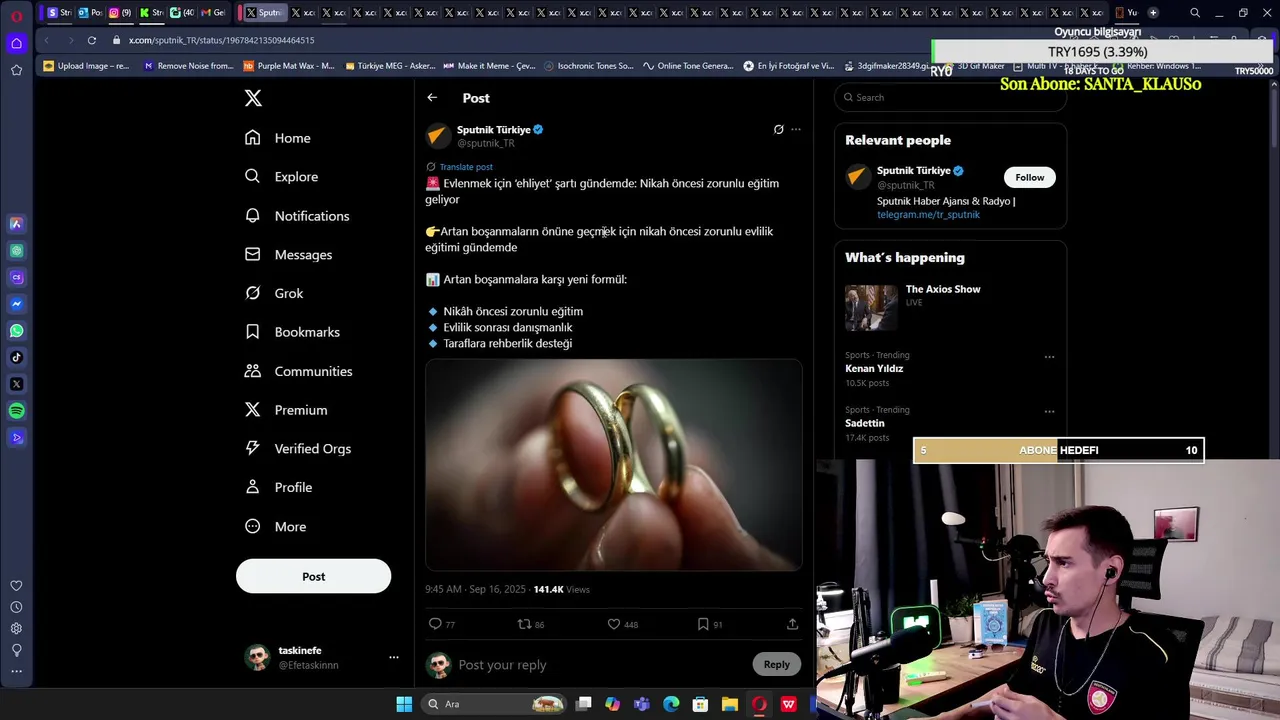
Task: Open TikTok in Opera sidebar
Action: 16,357
